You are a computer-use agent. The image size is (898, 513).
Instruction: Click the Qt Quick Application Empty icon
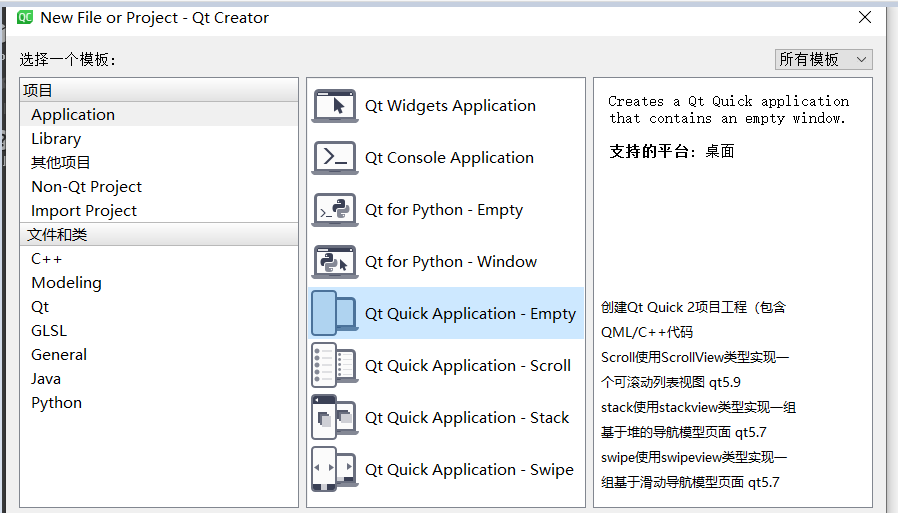tap(335, 313)
